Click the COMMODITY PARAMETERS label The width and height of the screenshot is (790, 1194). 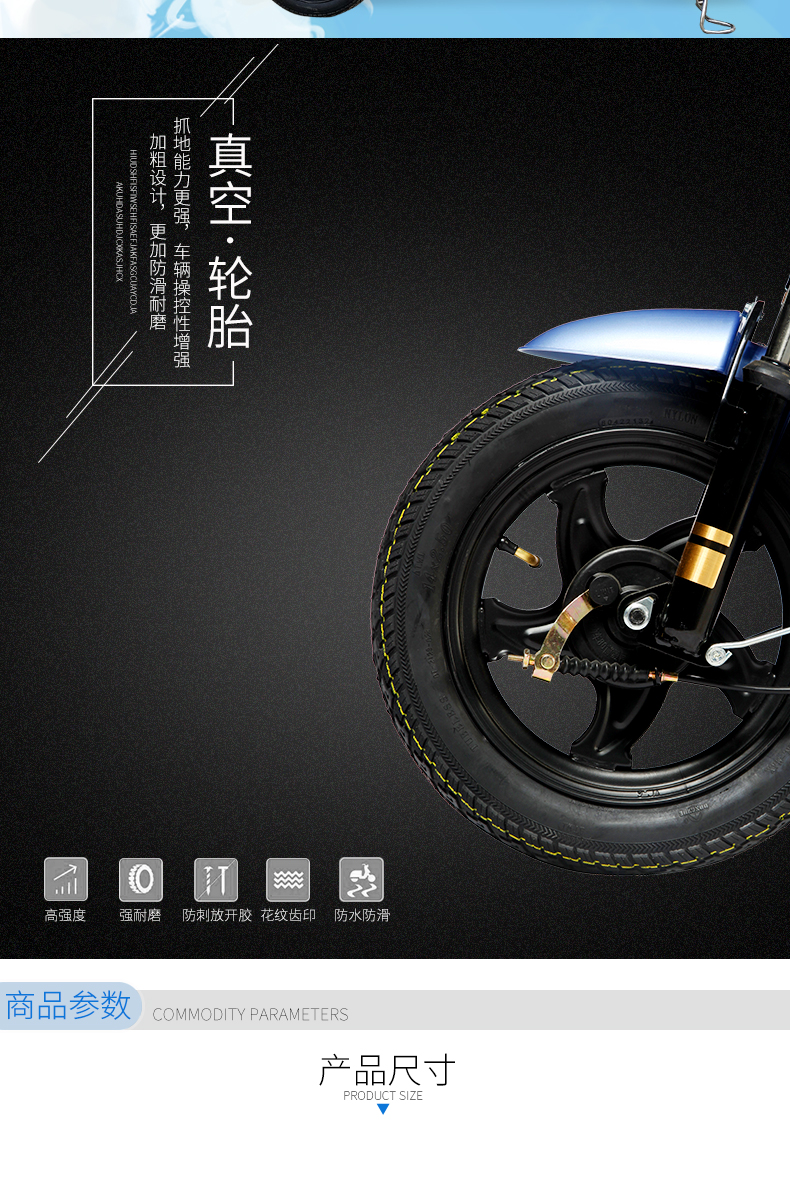coord(250,1015)
